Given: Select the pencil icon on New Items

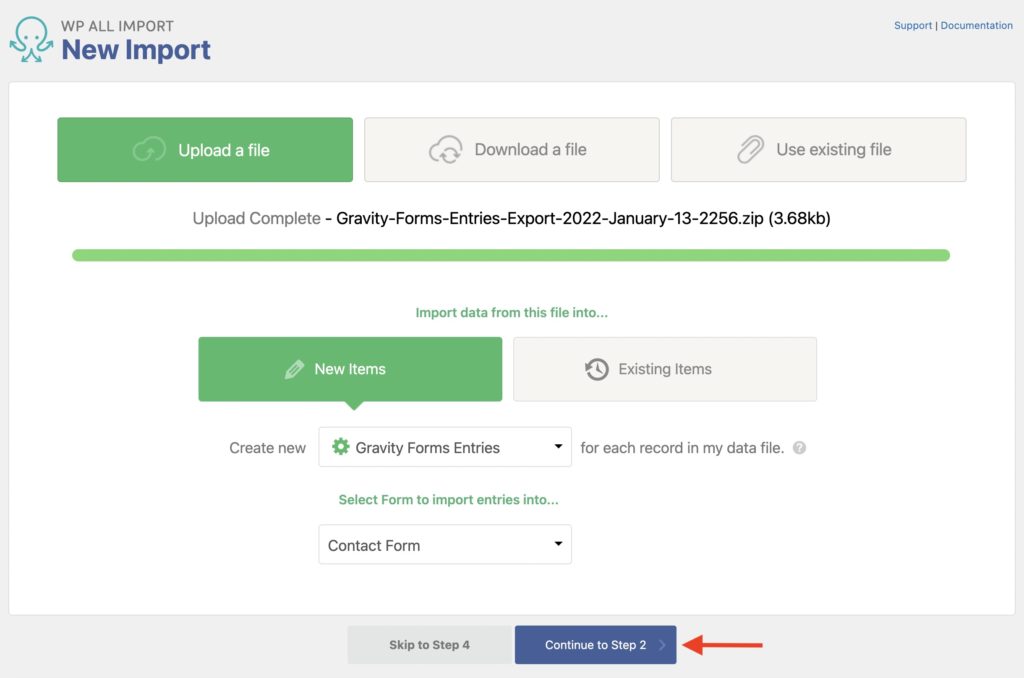Looking at the screenshot, I should tap(295, 369).
